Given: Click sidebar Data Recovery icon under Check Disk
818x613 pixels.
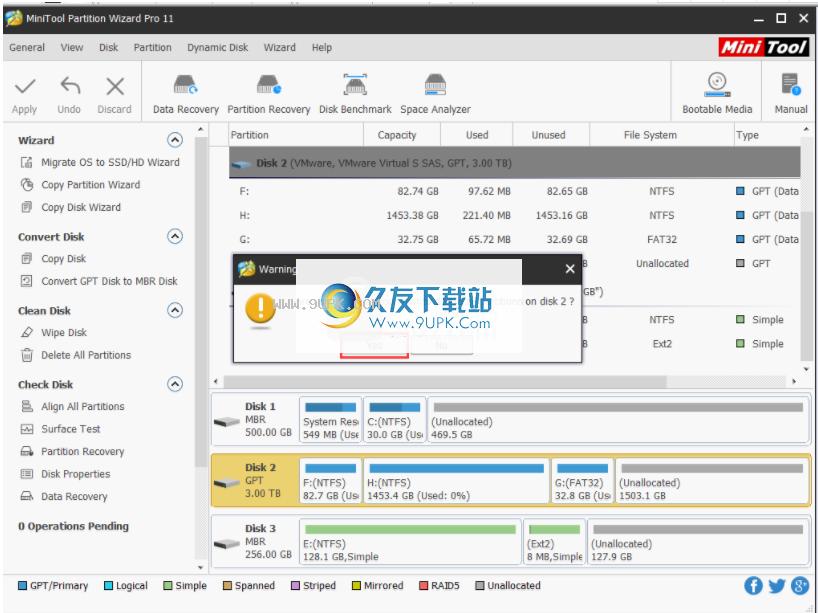Looking at the screenshot, I should pyautogui.click(x=26, y=496).
